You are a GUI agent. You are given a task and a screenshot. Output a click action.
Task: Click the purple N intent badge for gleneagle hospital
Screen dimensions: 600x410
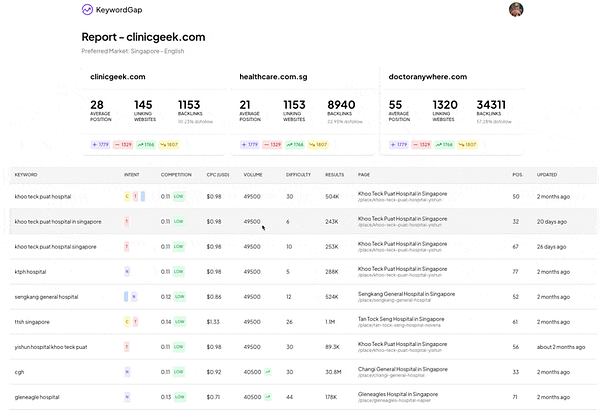[127, 397]
